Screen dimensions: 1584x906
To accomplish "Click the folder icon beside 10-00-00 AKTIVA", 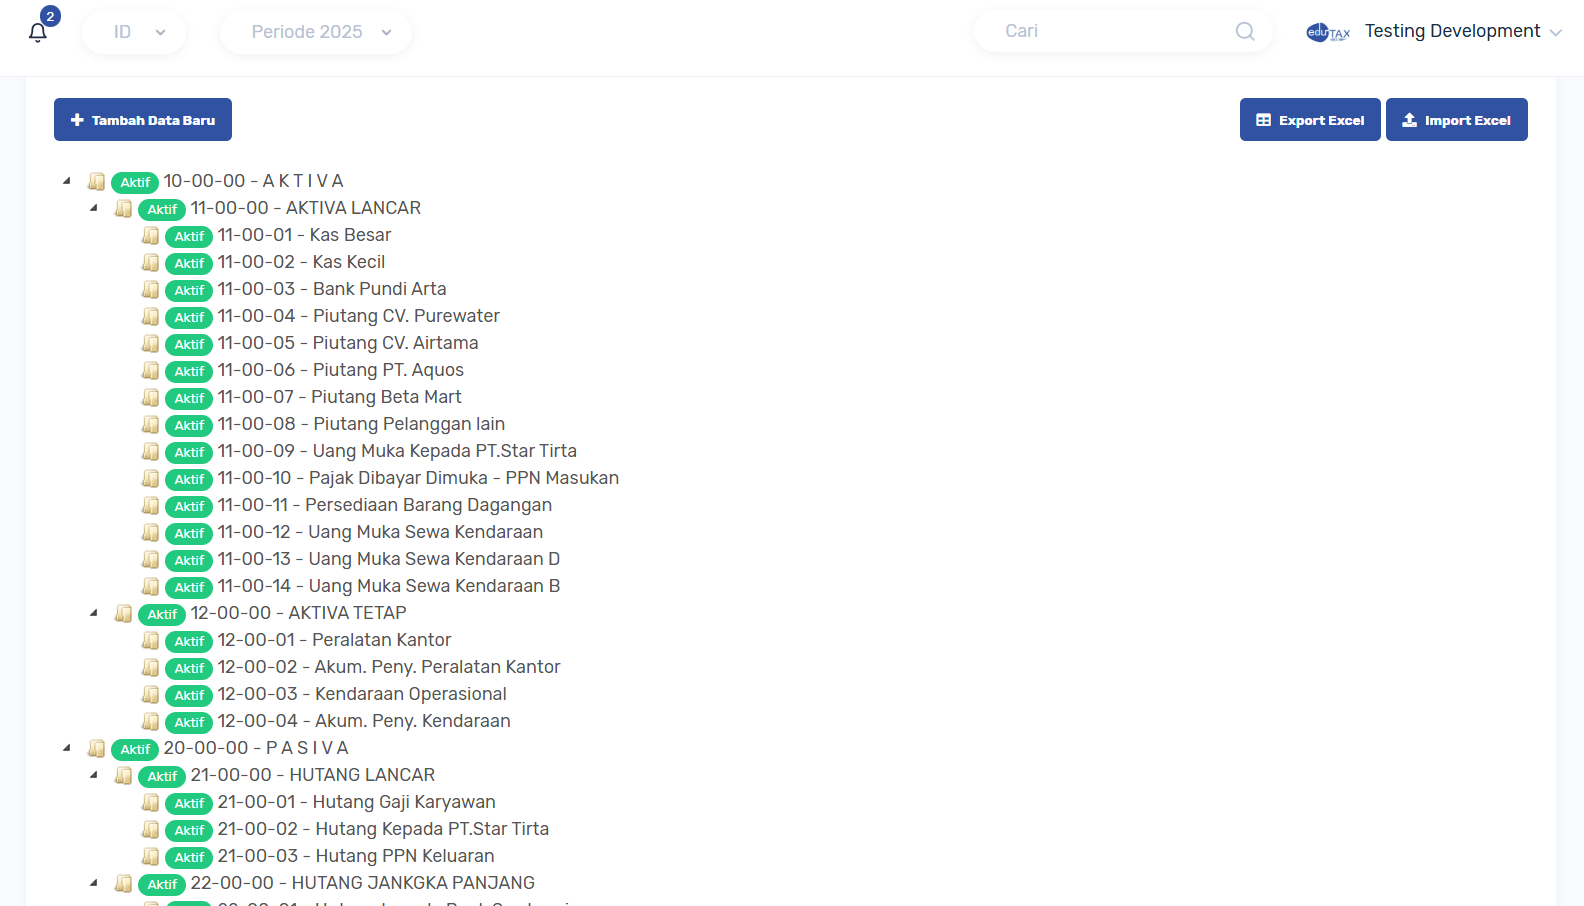I will [x=97, y=182].
